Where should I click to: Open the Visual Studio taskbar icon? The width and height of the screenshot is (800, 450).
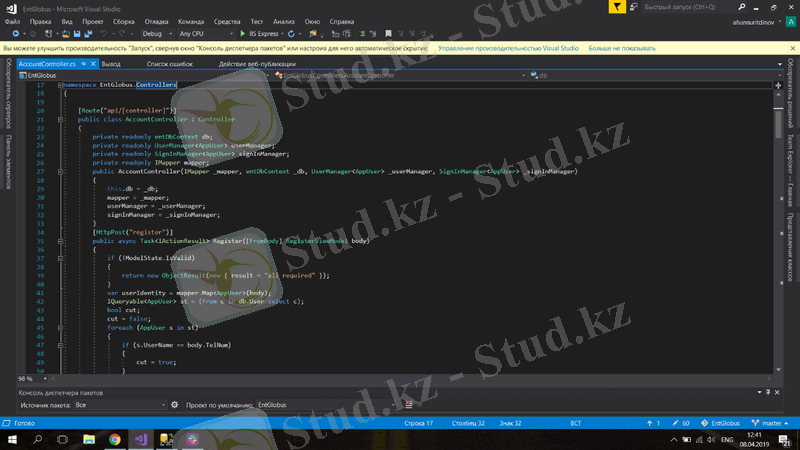click(141, 439)
